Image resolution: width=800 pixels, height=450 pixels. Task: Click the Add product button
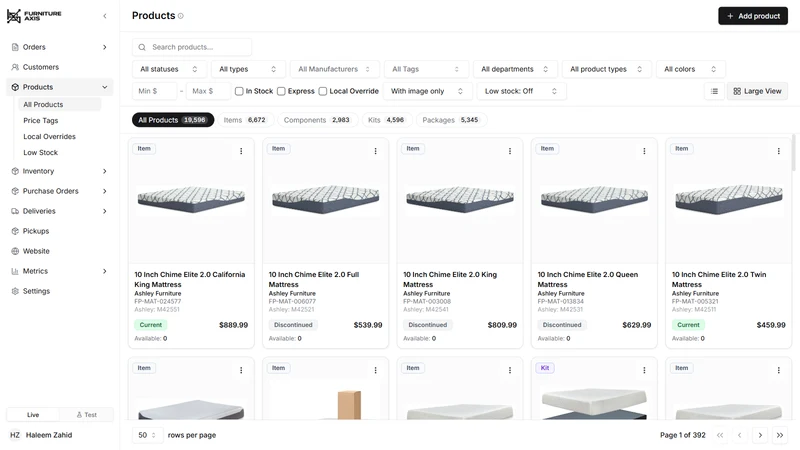pyautogui.click(x=753, y=16)
